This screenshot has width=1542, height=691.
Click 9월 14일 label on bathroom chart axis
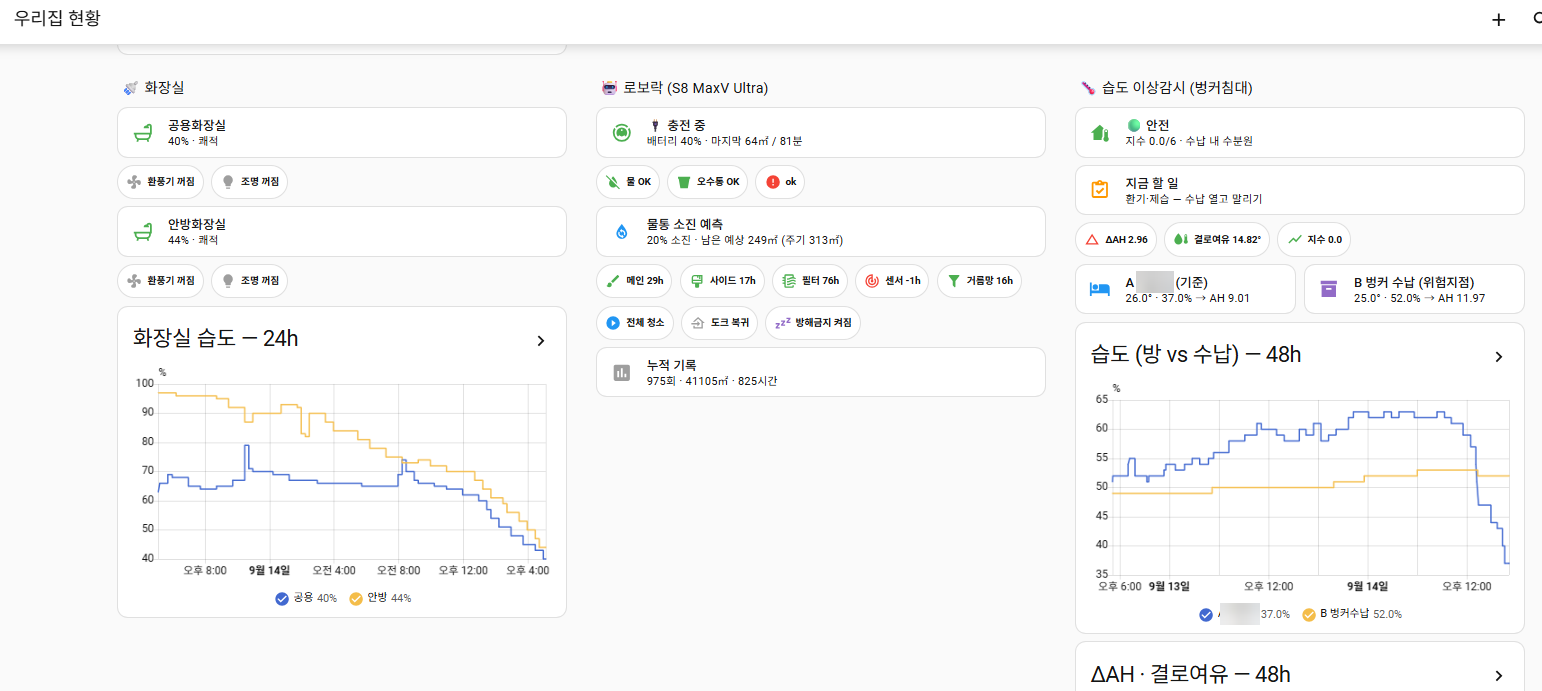click(269, 570)
